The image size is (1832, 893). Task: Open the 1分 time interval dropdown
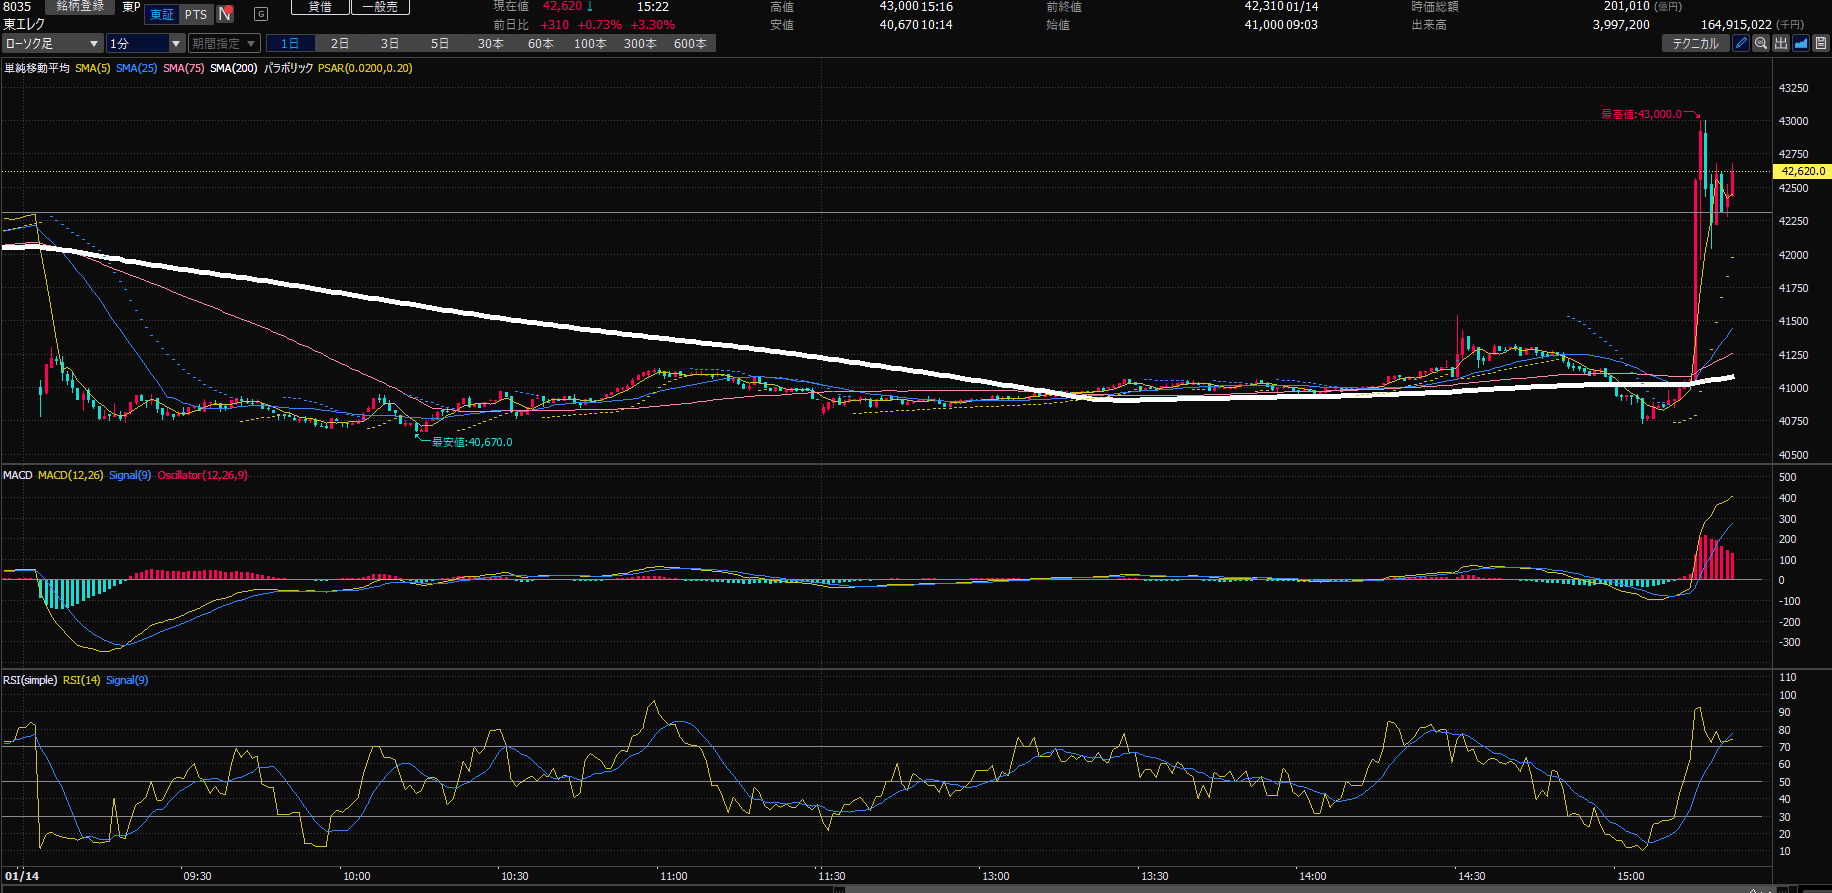coord(146,43)
